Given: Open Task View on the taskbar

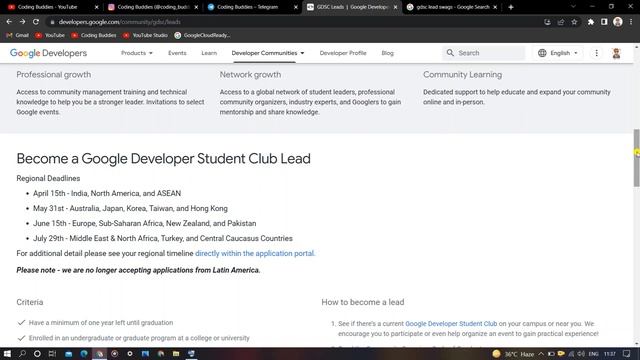Looking at the screenshot, I should point(52,354).
